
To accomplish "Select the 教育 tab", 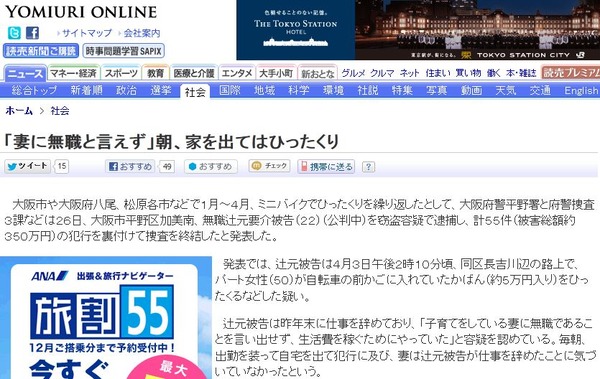I will (155, 73).
